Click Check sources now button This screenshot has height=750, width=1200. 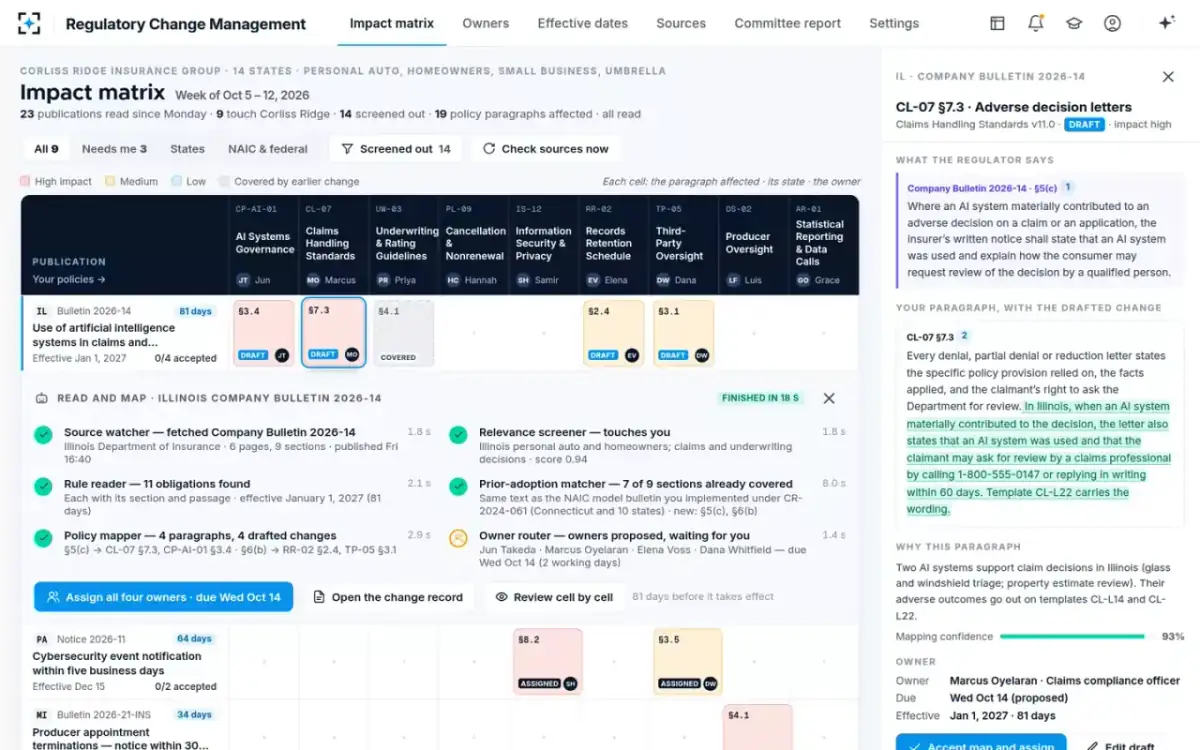[x=545, y=149]
